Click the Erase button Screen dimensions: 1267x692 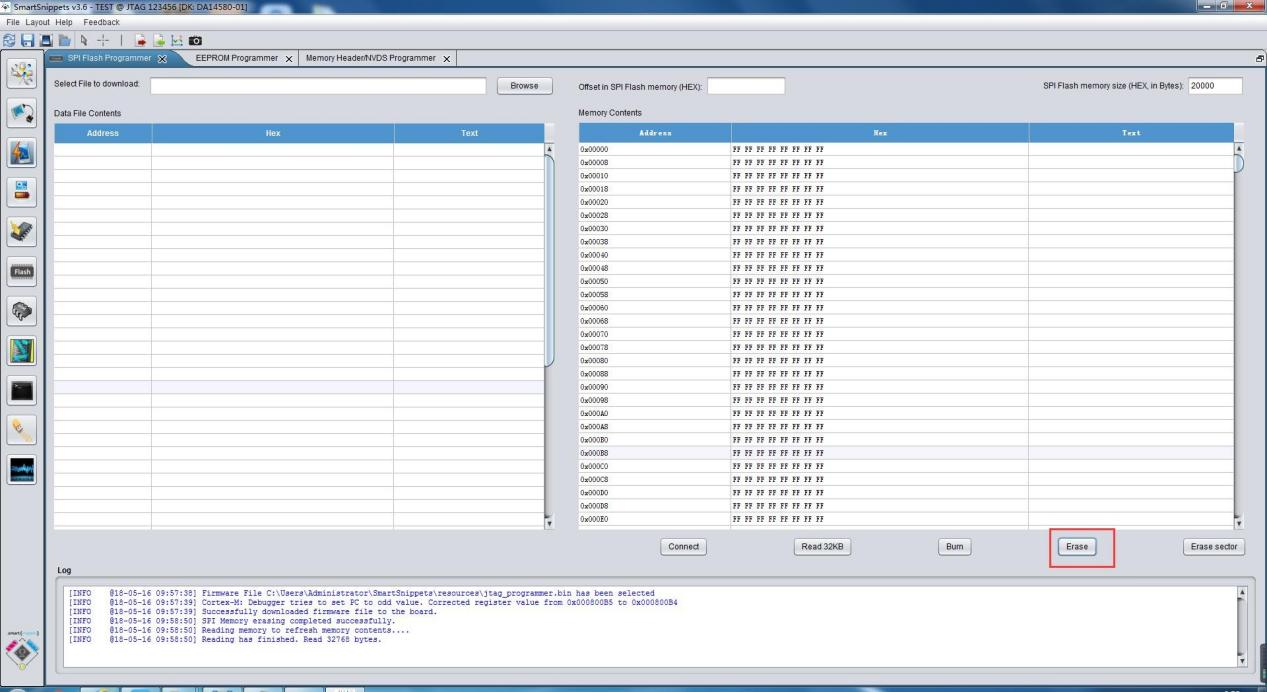(x=1077, y=547)
